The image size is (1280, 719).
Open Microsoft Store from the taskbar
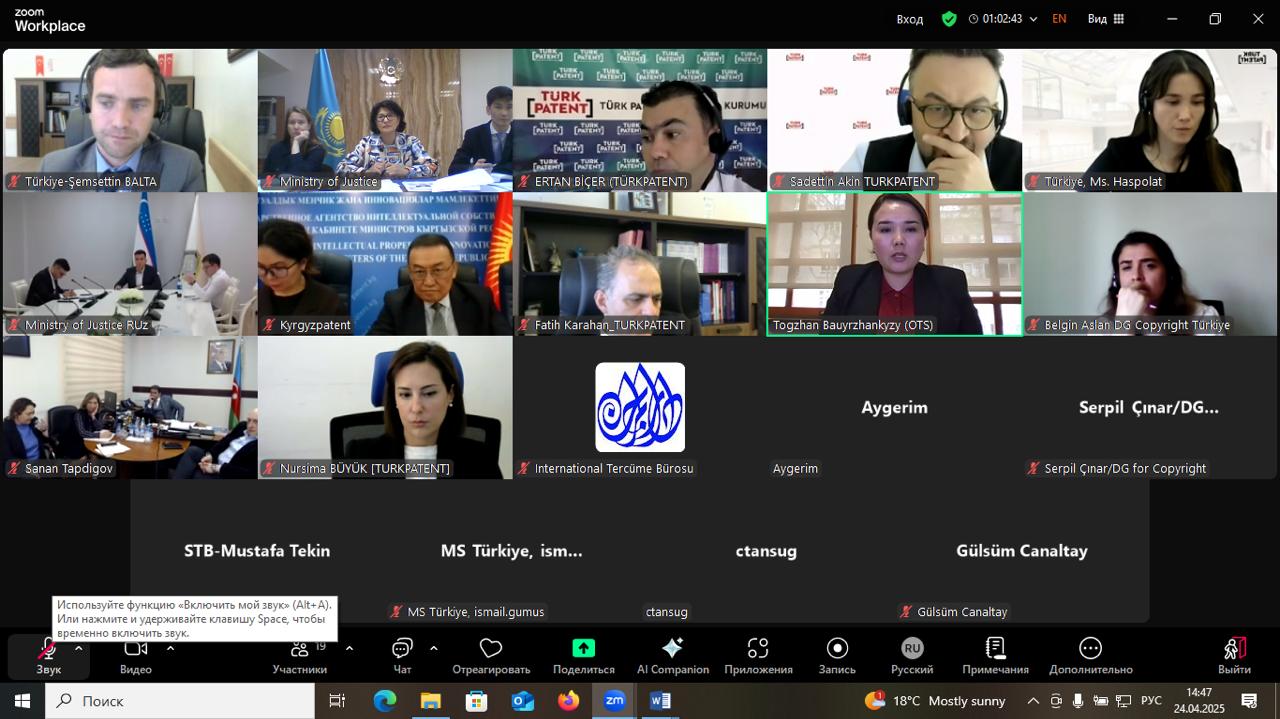click(476, 701)
